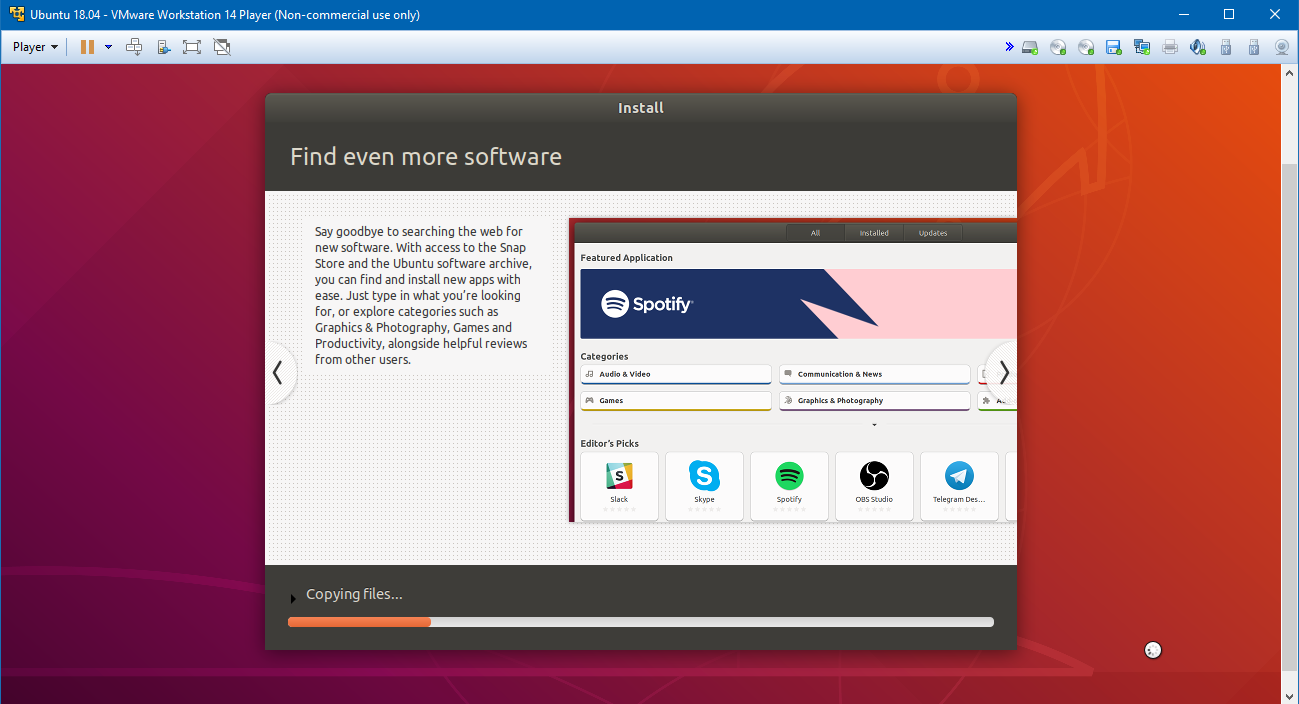Send Ctrl+Alt+Del to the virtual machine
The width and height of the screenshot is (1299, 704).
pyautogui.click(x=135, y=47)
